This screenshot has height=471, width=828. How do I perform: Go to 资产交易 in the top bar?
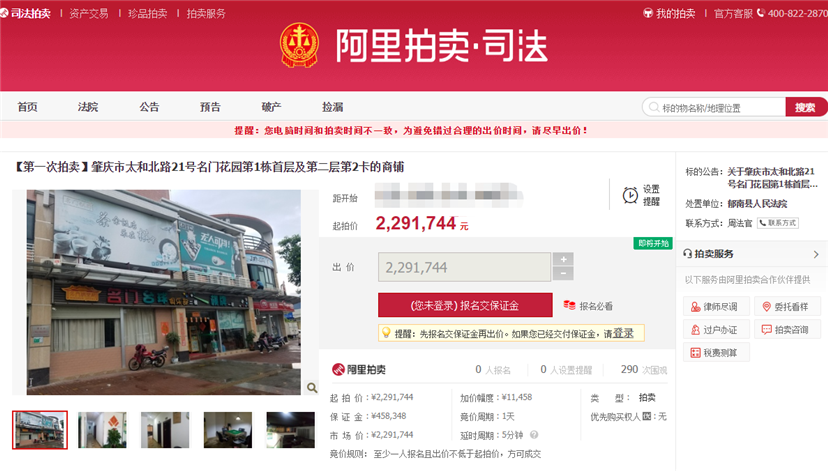pos(89,13)
